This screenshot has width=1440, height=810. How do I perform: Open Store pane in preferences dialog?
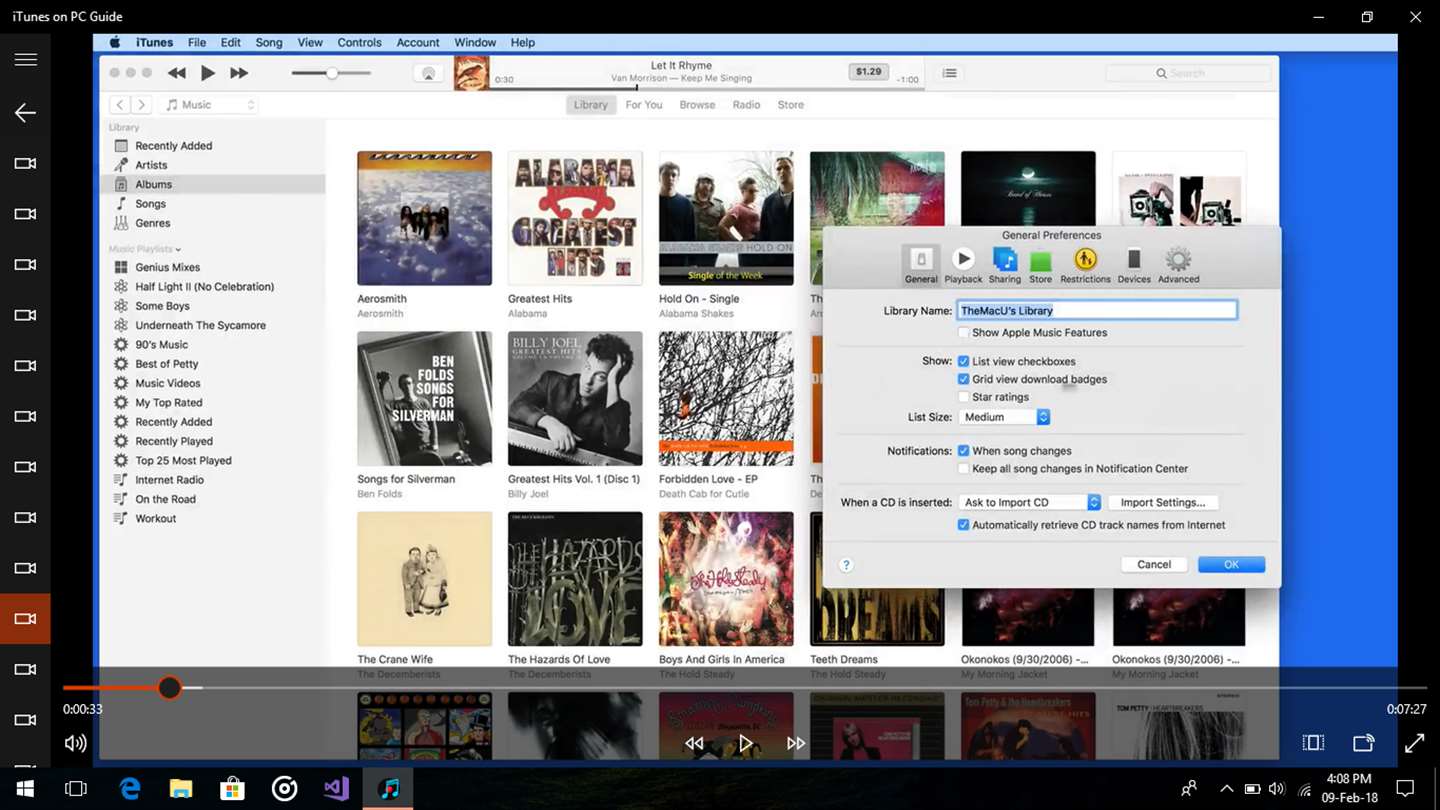click(1041, 266)
